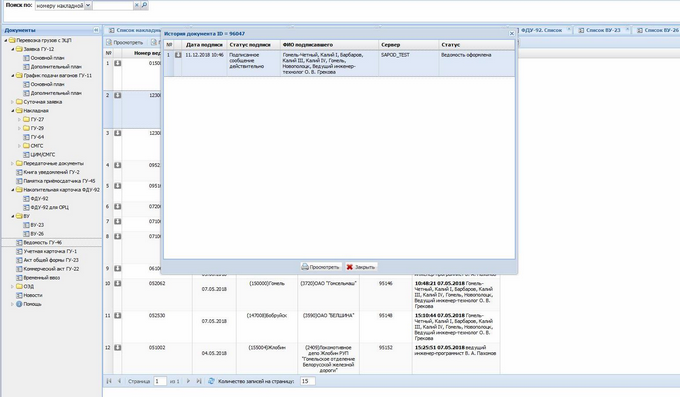Expand the СМГС folder
This screenshot has height=397, width=680.
point(20,146)
